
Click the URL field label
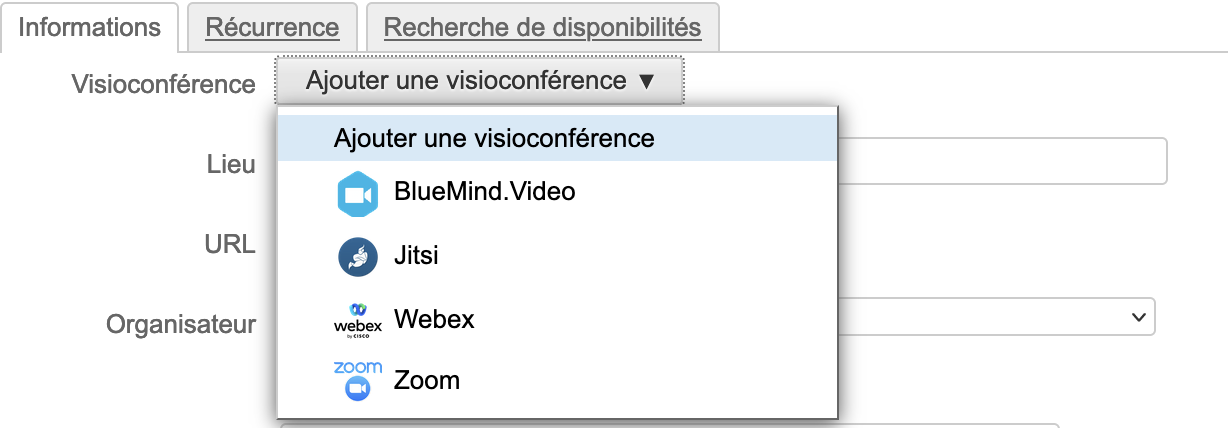coord(231,245)
